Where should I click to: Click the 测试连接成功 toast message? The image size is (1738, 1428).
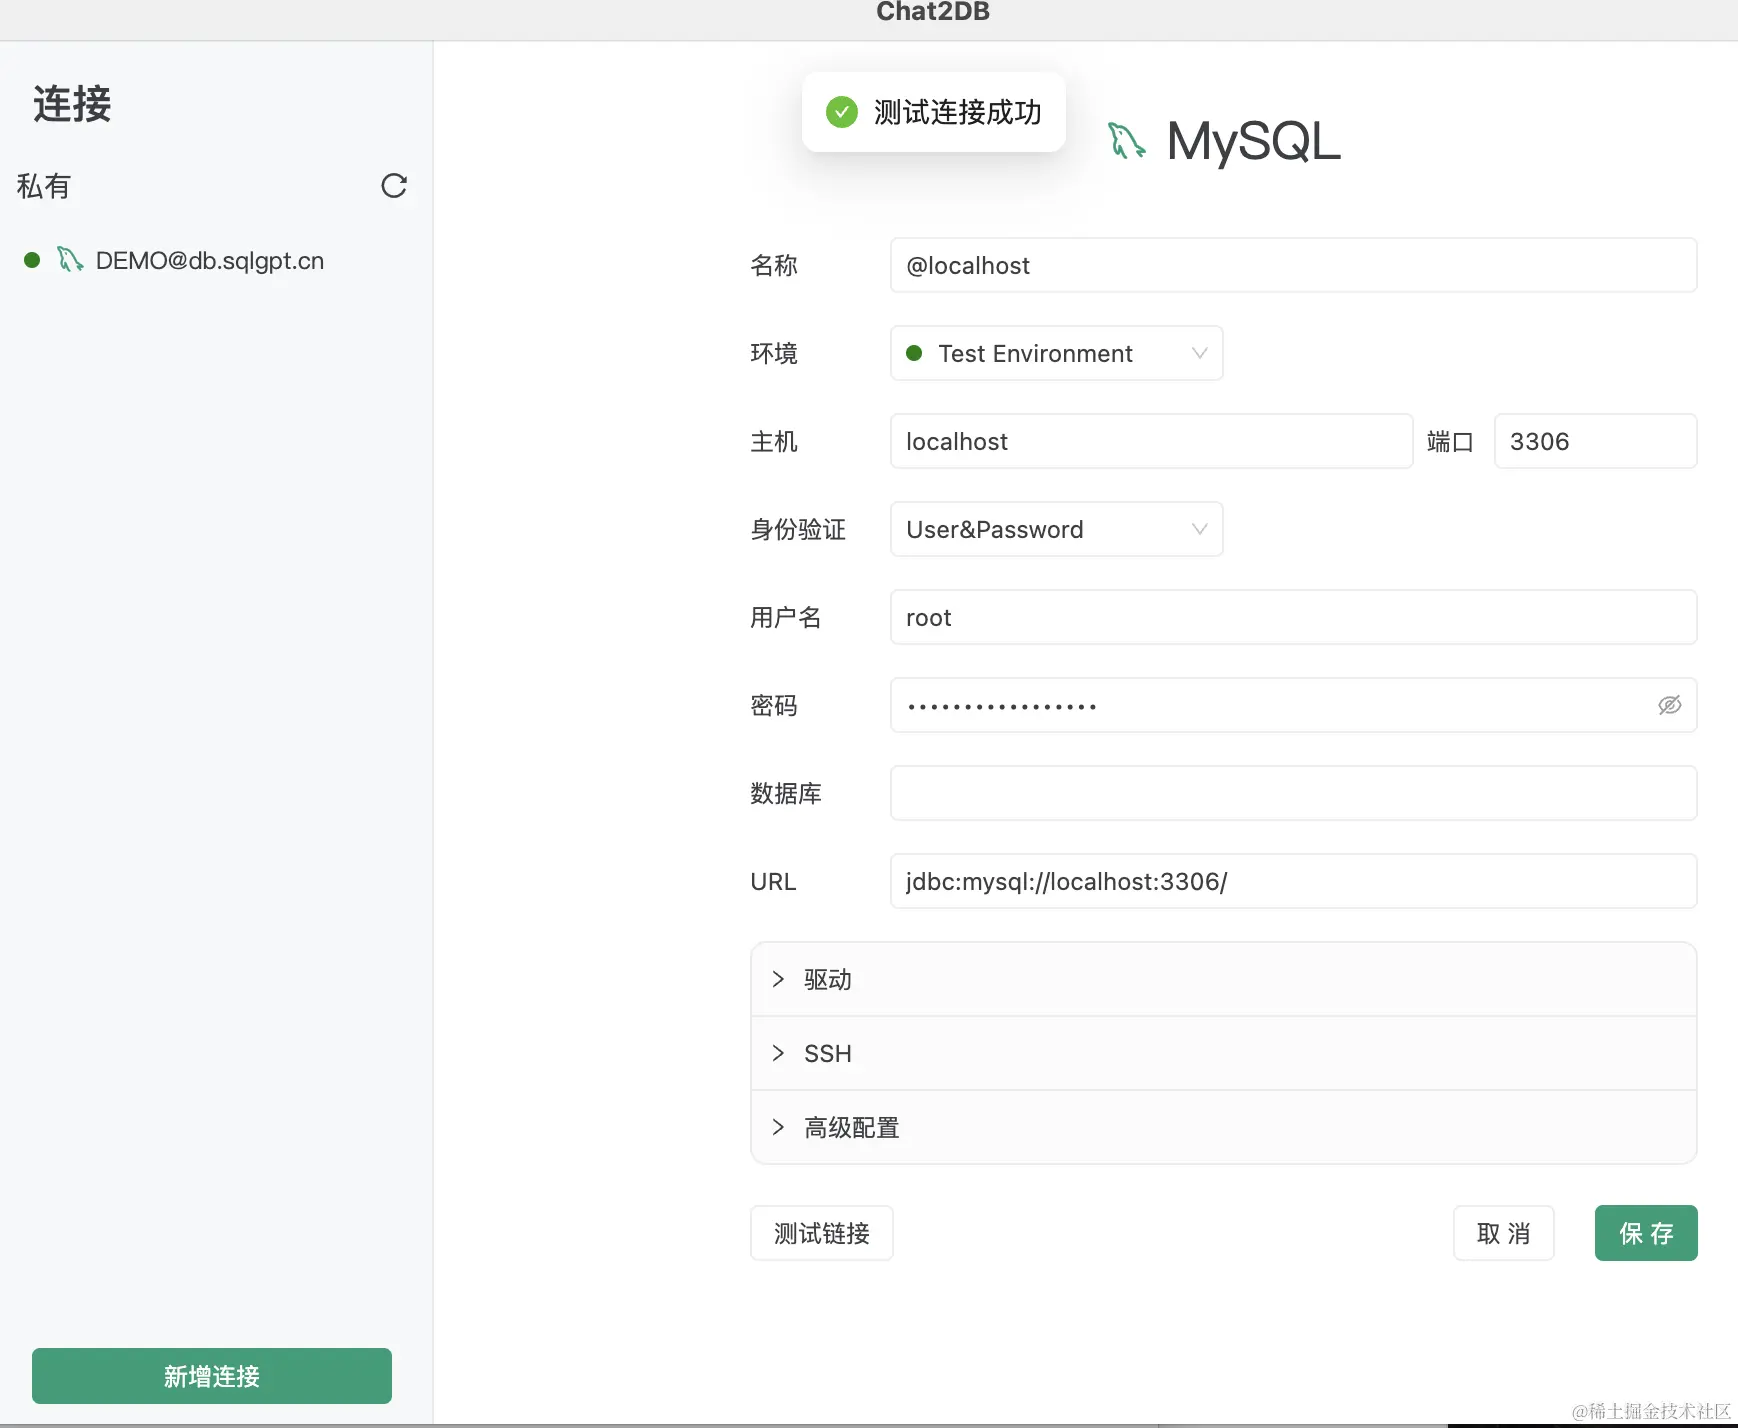(933, 112)
